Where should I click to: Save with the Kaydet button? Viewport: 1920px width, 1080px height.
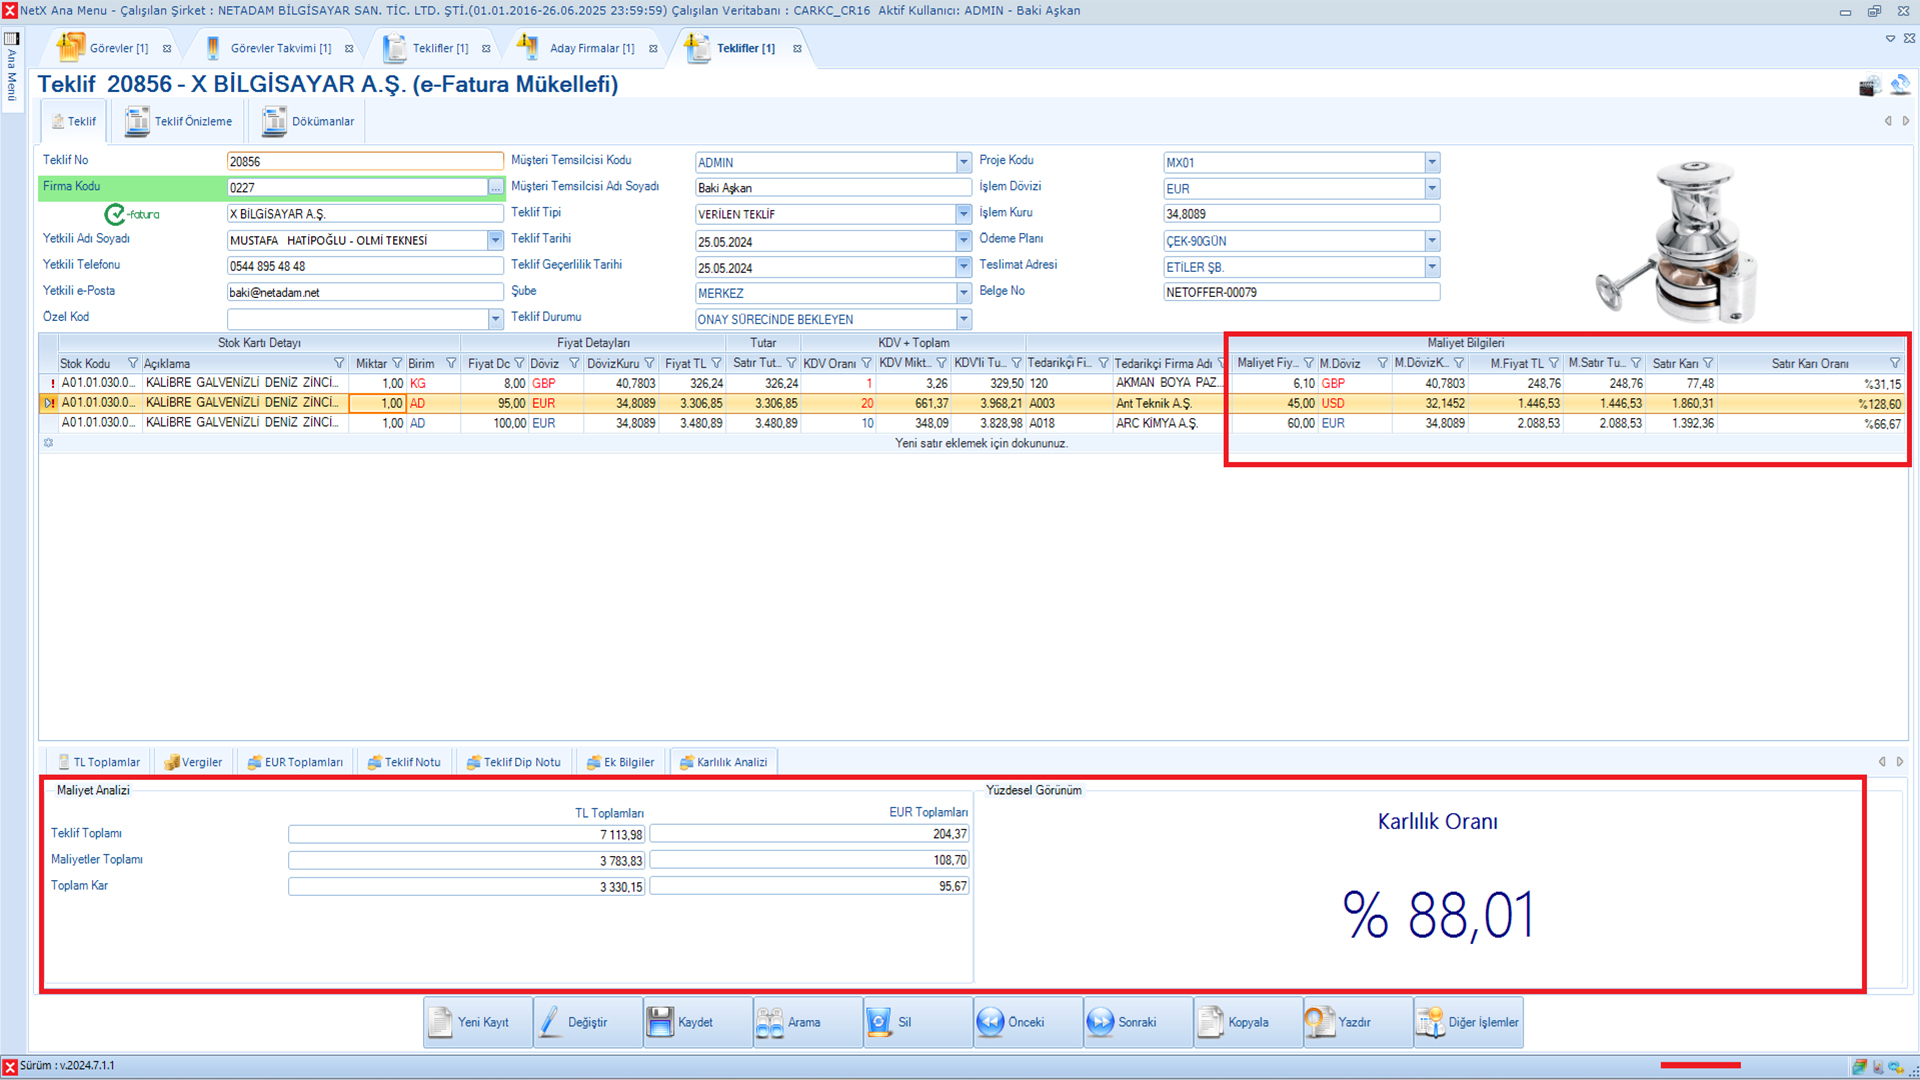(x=697, y=1022)
